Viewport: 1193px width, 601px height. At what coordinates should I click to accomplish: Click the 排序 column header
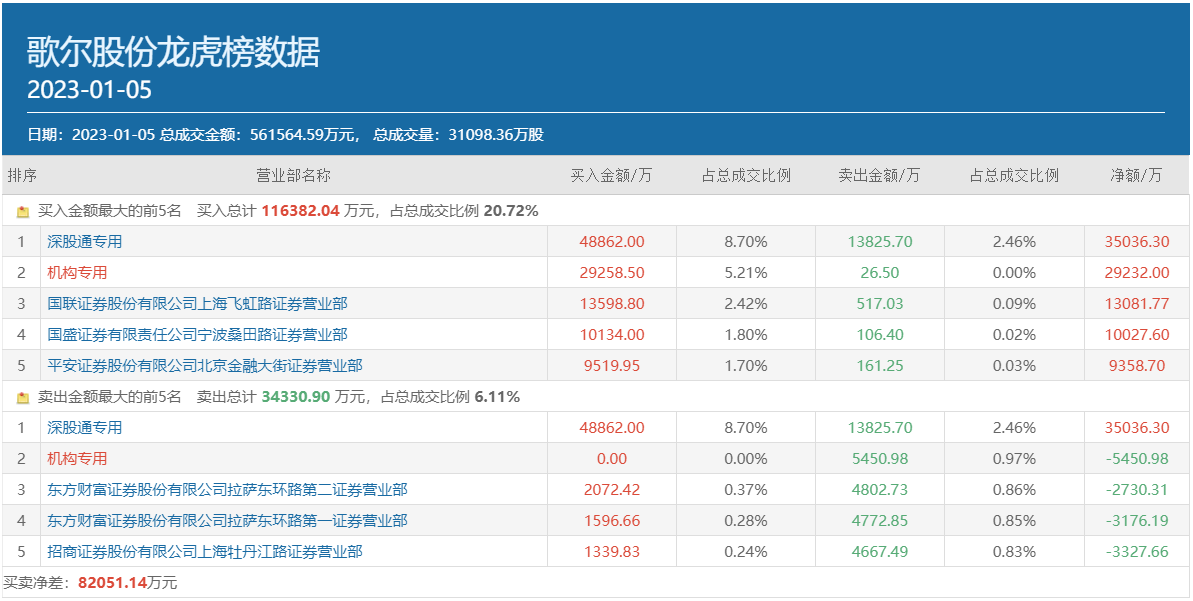click(x=22, y=176)
